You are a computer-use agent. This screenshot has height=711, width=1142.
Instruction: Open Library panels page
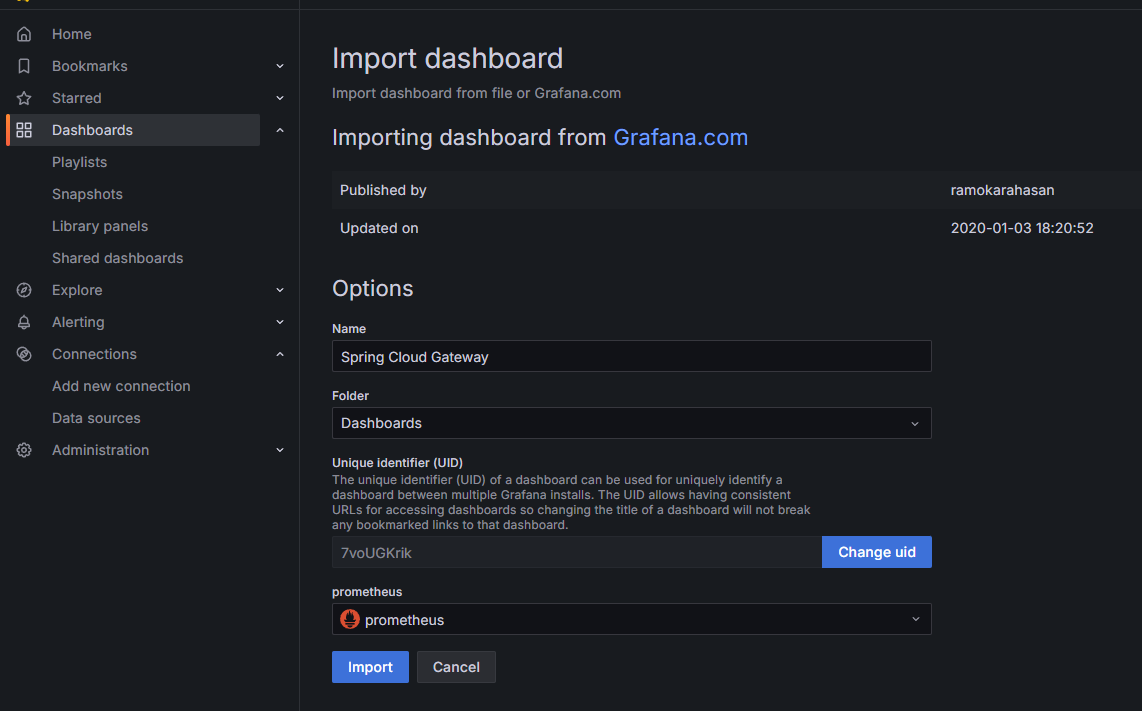coord(100,227)
